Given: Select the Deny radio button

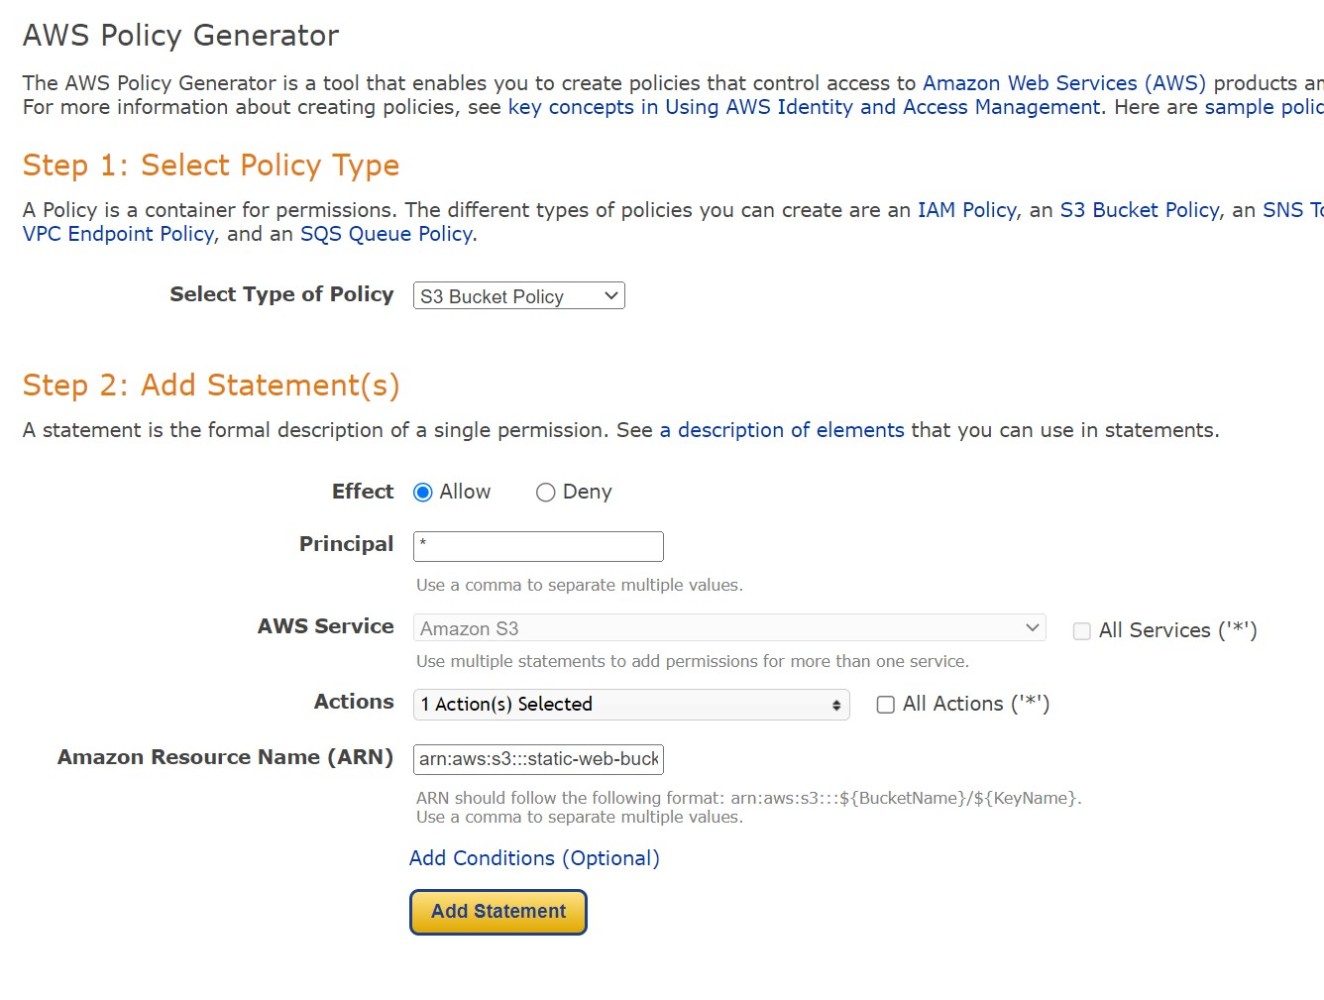Looking at the screenshot, I should tap(545, 492).
